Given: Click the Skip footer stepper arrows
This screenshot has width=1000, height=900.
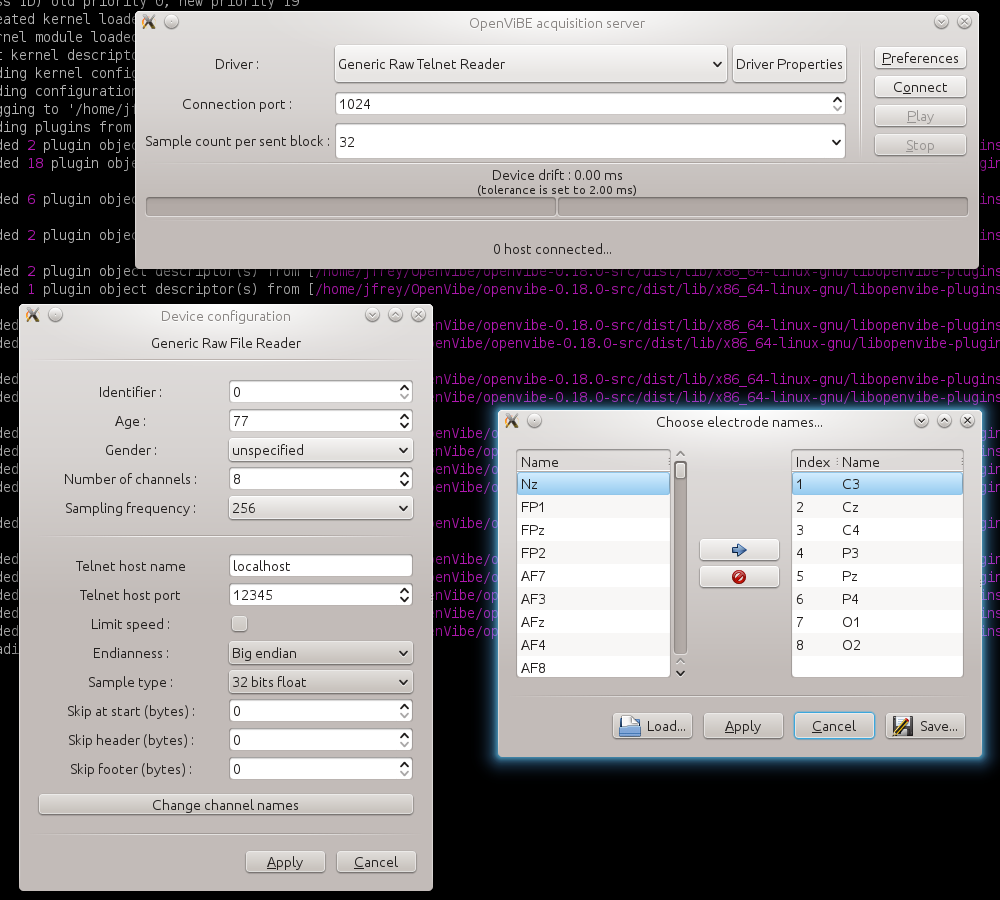Looking at the screenshot, I should [x=404, y=769].
